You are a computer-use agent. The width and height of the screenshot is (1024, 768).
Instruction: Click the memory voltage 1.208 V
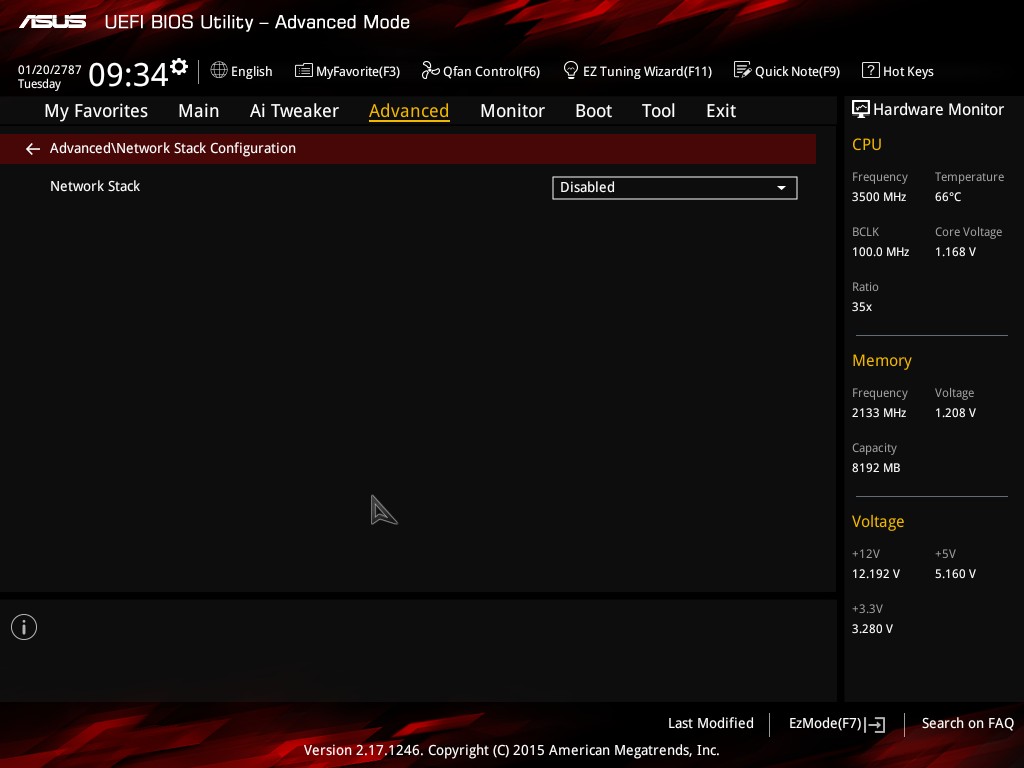tap(955, 413)
